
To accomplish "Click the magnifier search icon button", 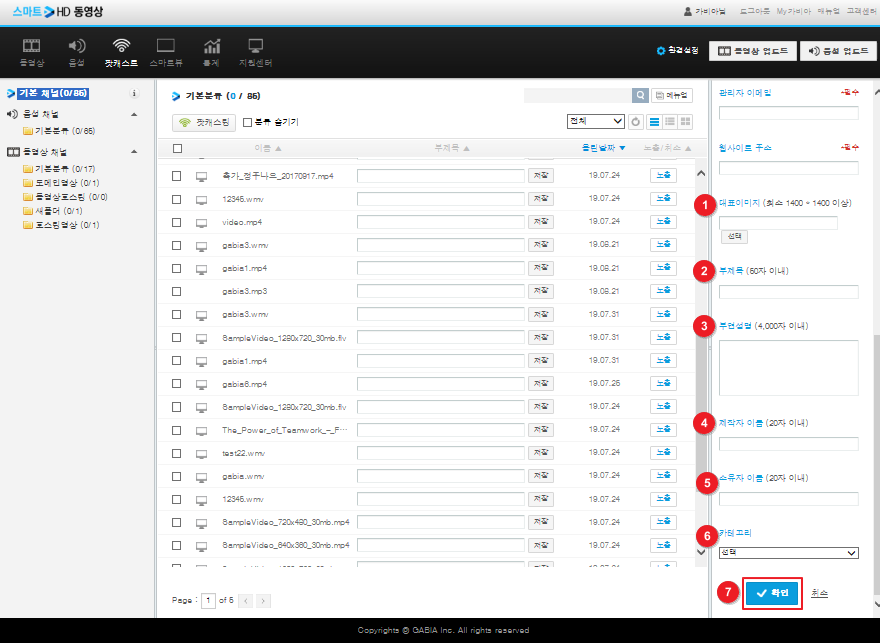I will (x=640, y=95).
